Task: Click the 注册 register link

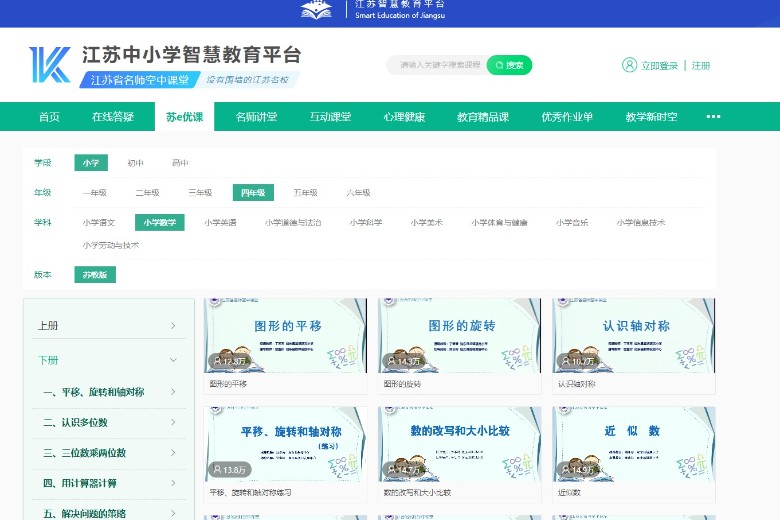Action: click(701, 66)
